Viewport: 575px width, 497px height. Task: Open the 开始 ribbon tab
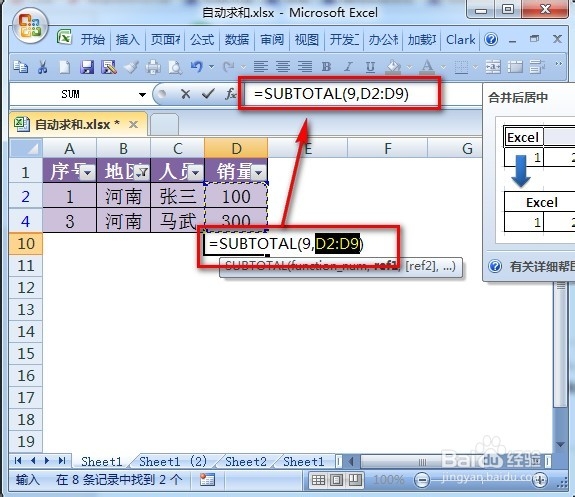click(92, 40)
